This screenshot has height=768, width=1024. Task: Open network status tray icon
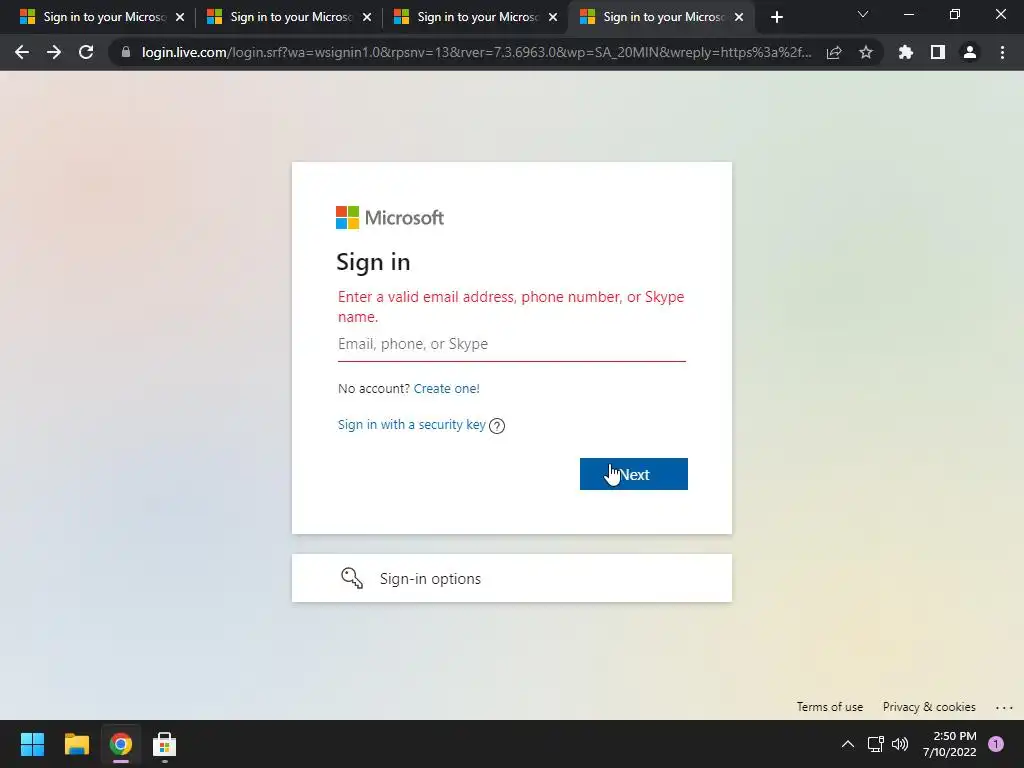(876, 744)
